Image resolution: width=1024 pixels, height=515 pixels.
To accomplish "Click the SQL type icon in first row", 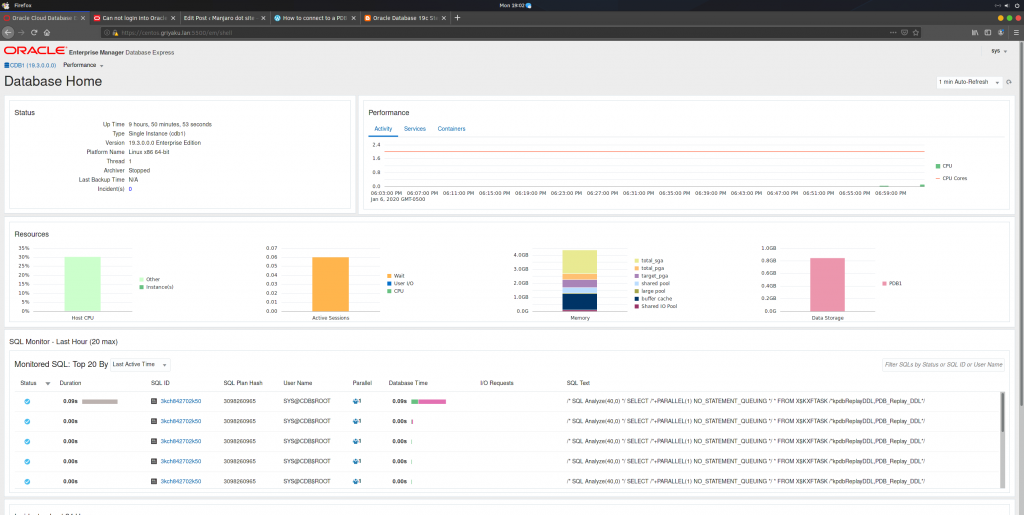I will click(x=154, y=401).
